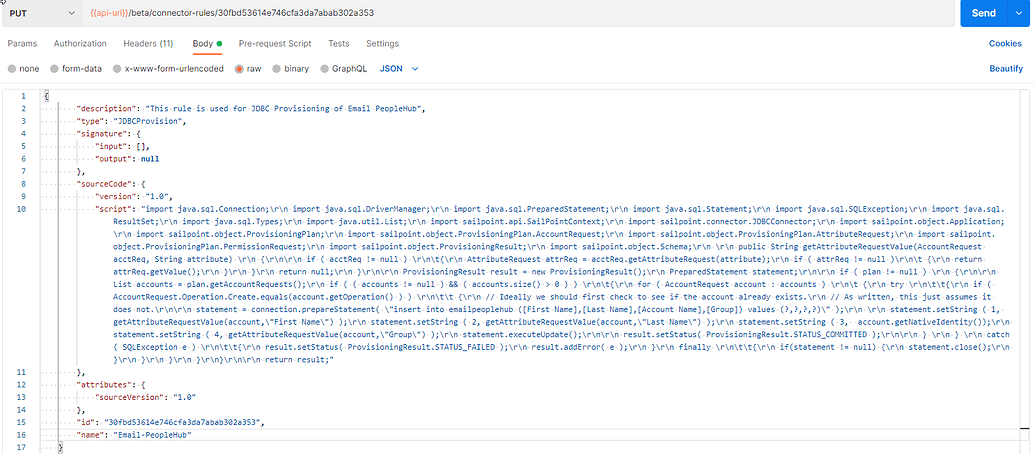The image size is (1035, 454).
Task: Expand the arrow beside Send
Action: click(1022, 13)
